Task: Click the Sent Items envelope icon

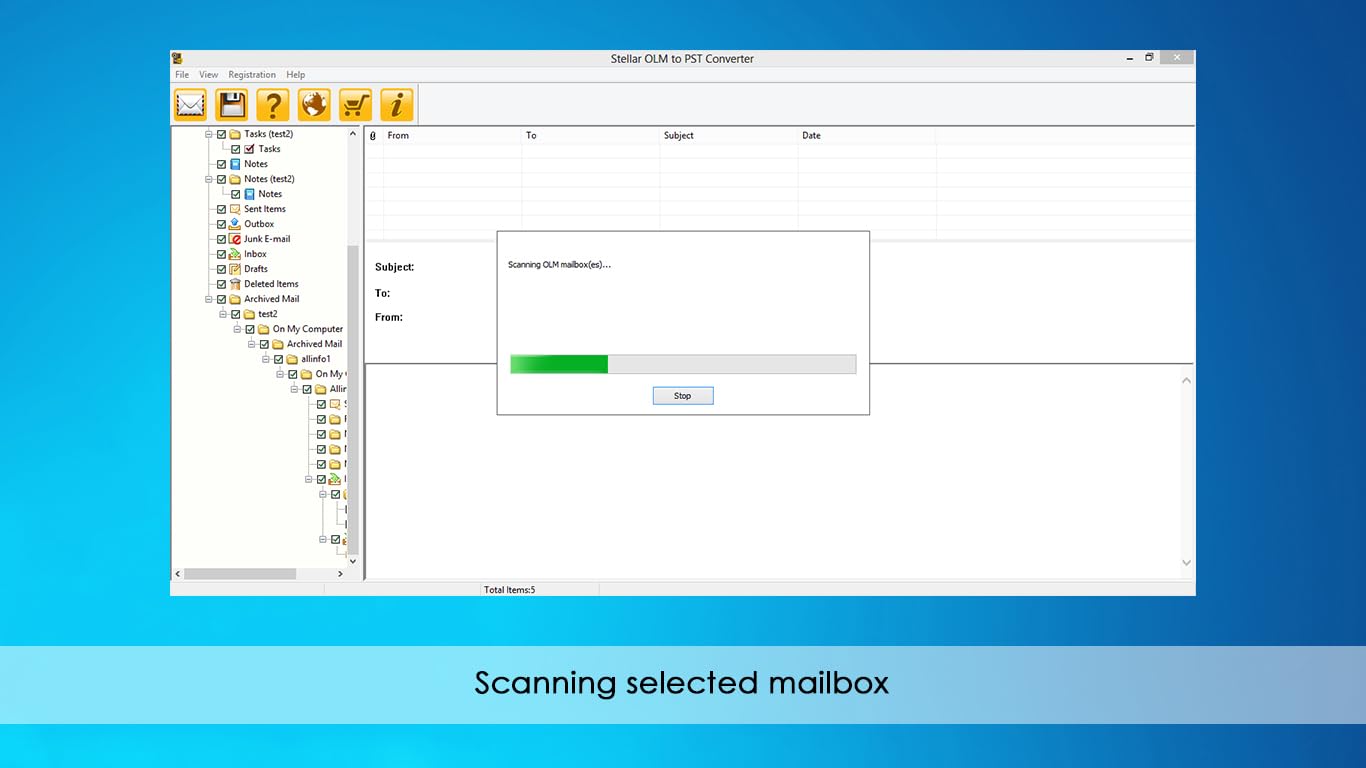Action: [235, 209]
